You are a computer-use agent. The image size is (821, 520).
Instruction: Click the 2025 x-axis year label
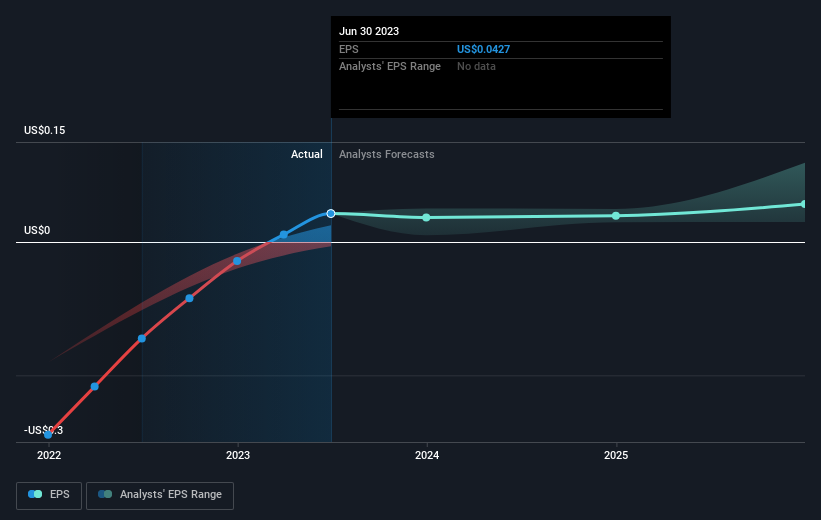(616, 455)
